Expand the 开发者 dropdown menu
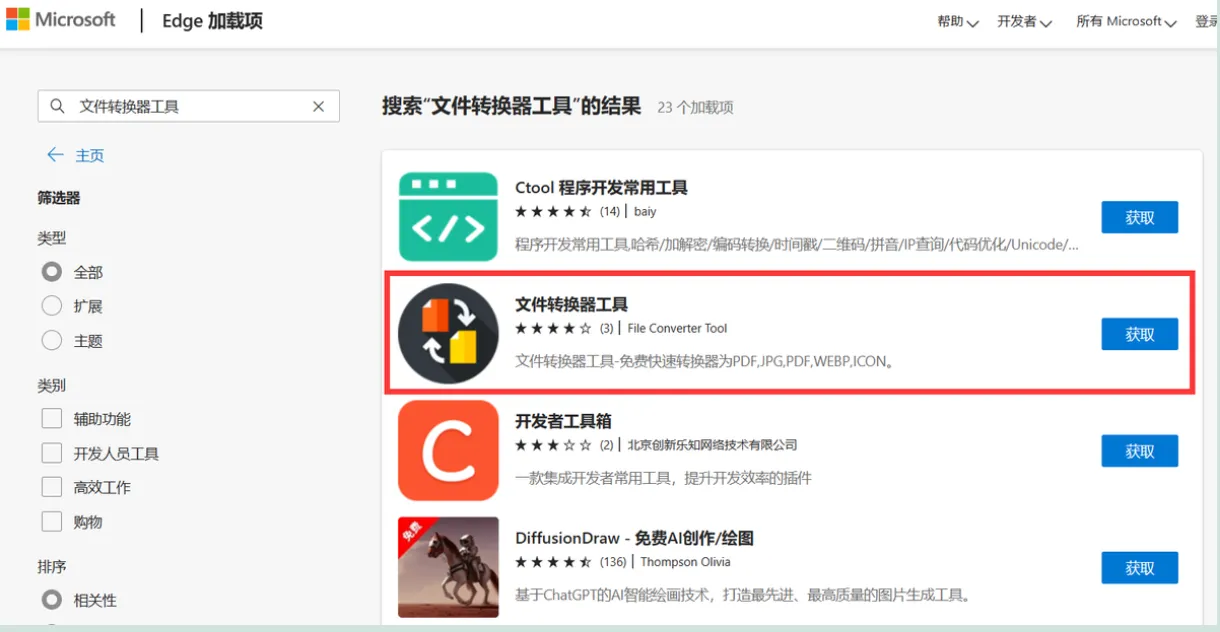The height and width of the screenshot is (632, 1220). point(1024,21)
